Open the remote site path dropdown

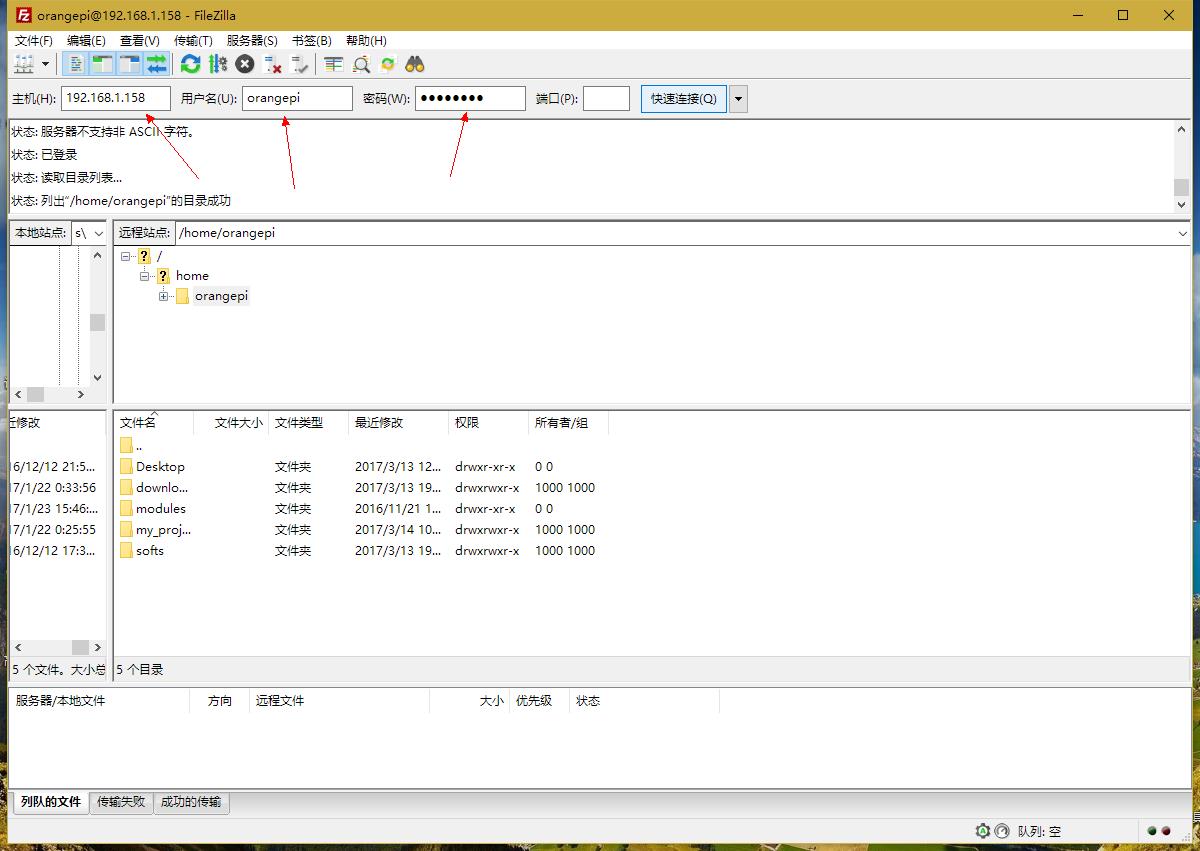[x=1183, y=233]
